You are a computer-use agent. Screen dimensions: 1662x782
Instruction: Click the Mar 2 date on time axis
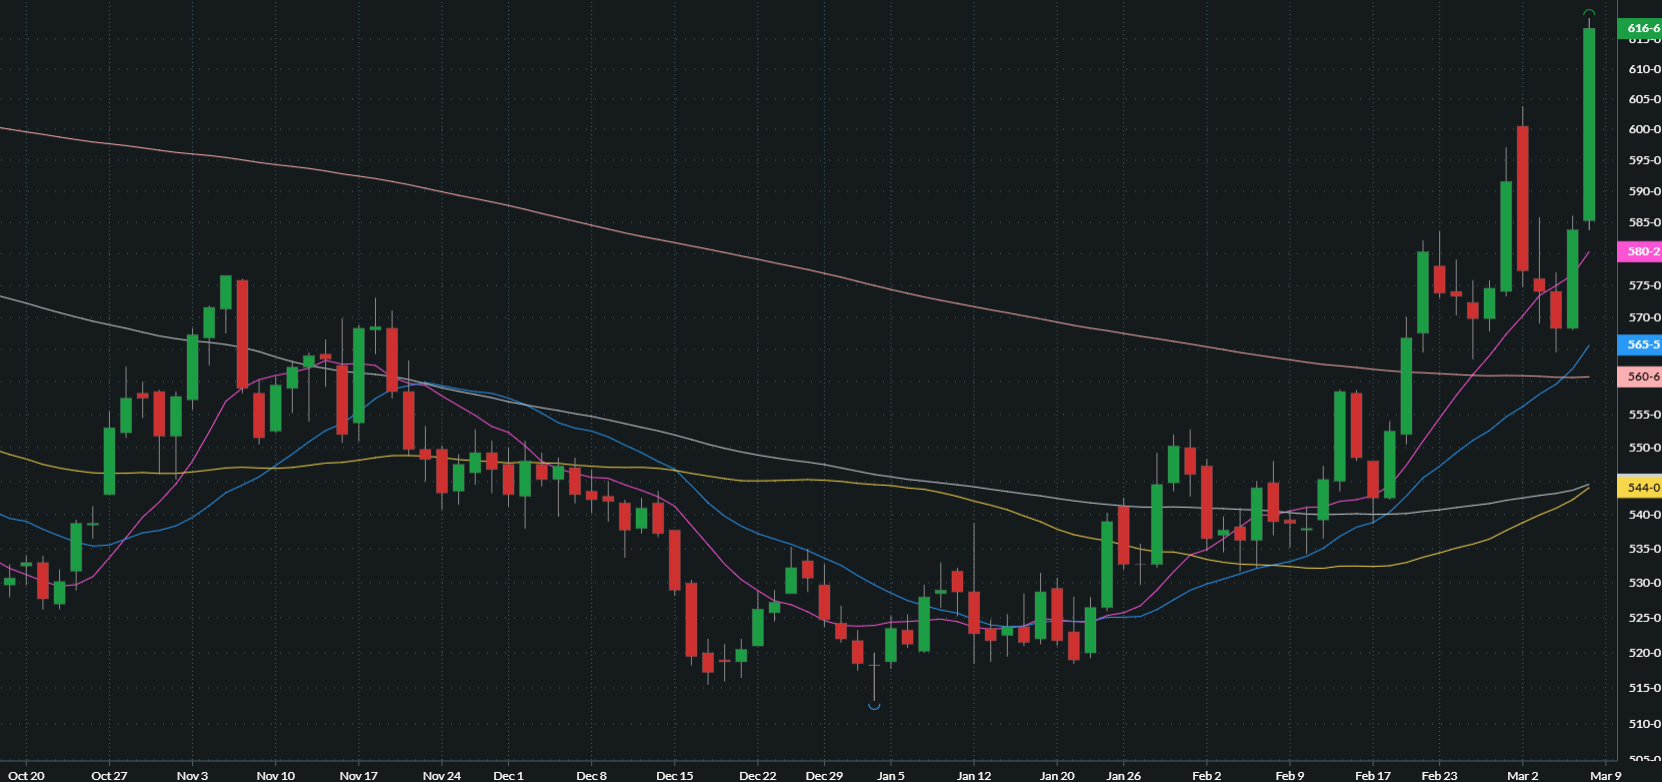(1522, 775)
